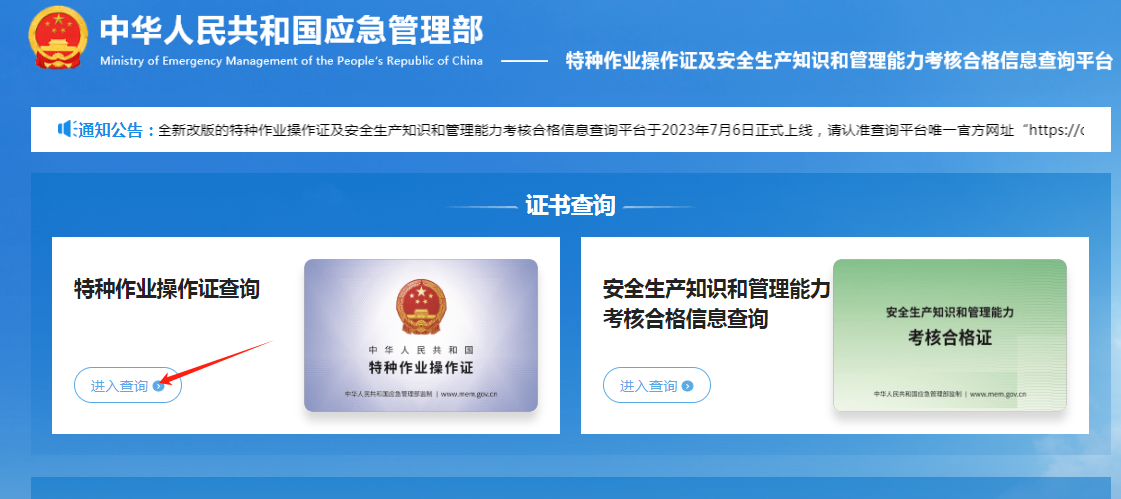Open the scrolling notice announcement text
The width and height of the screenshot is (1121, 499).
pyautogui.click(x=621, y=130)
